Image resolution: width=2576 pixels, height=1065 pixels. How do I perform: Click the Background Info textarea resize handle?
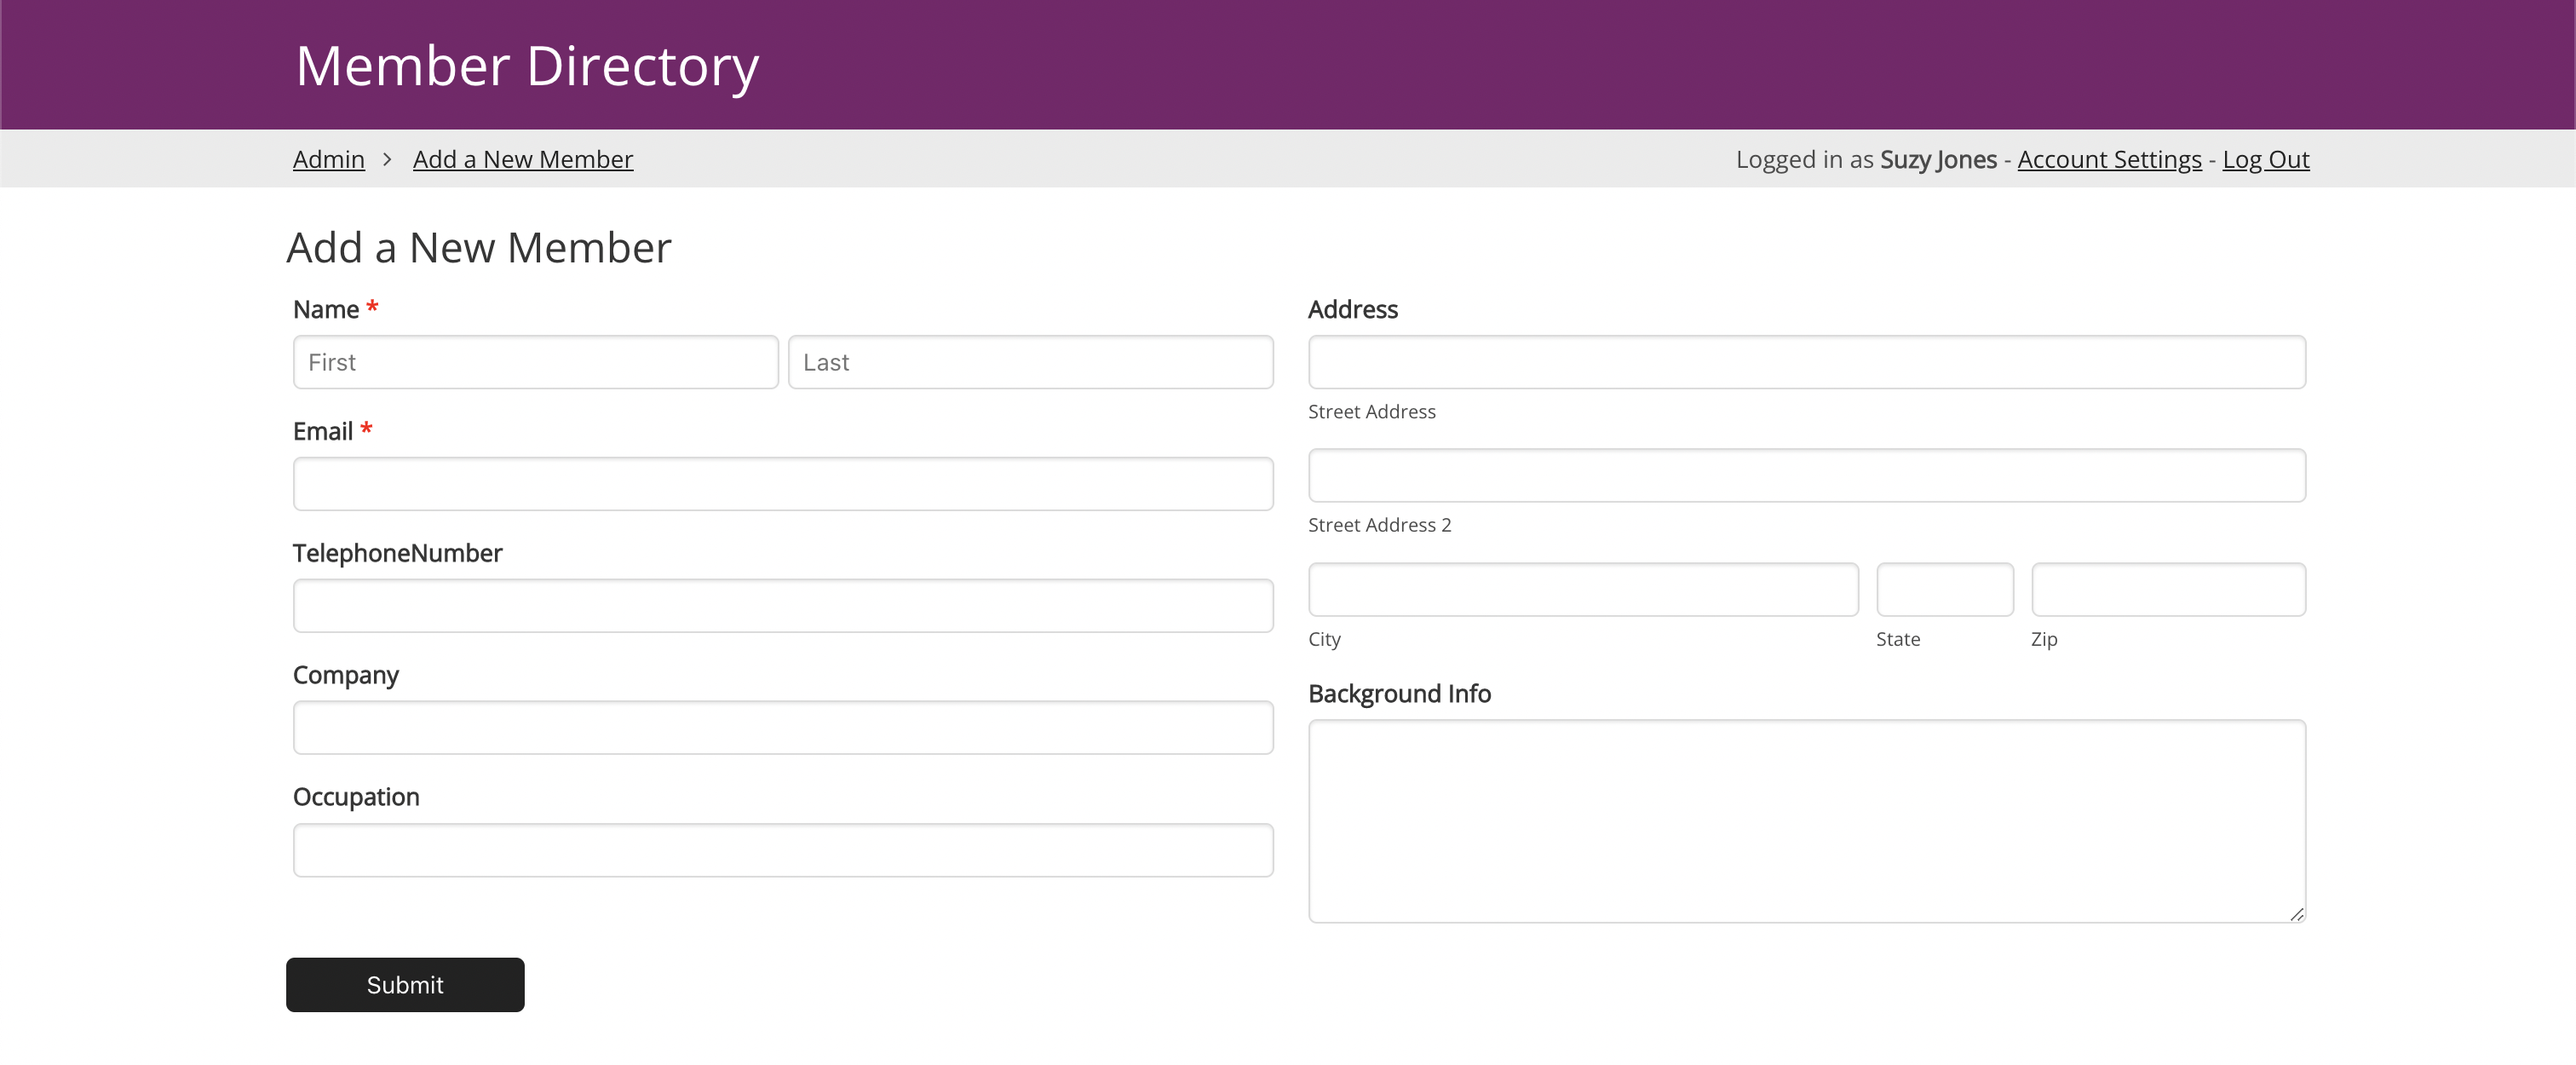click(2296, 914)
